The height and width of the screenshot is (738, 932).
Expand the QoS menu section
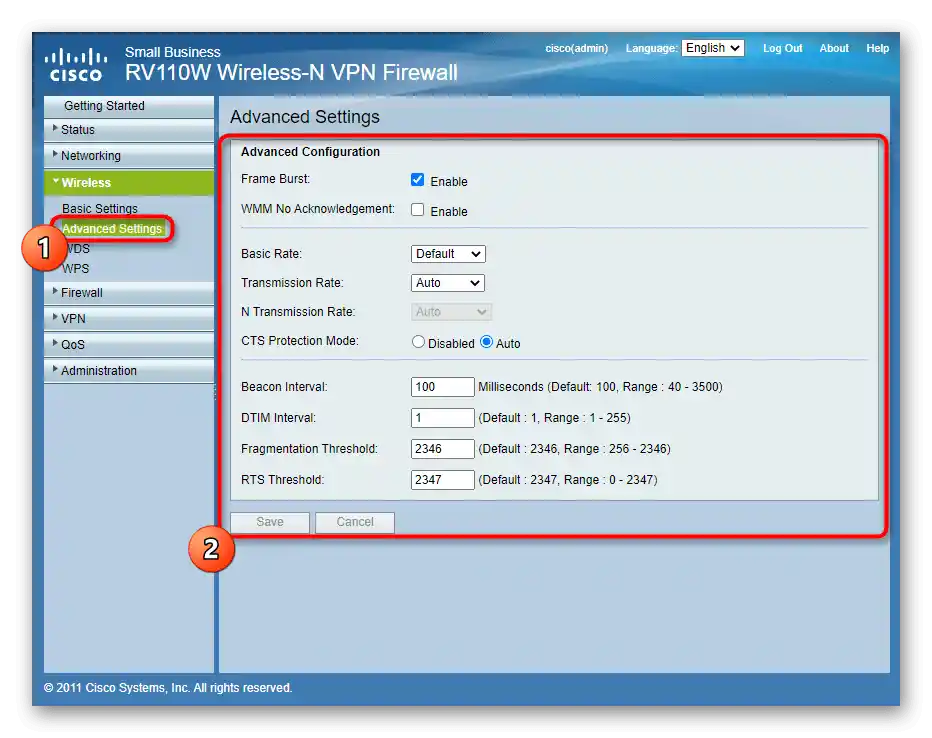click(129, 345)
